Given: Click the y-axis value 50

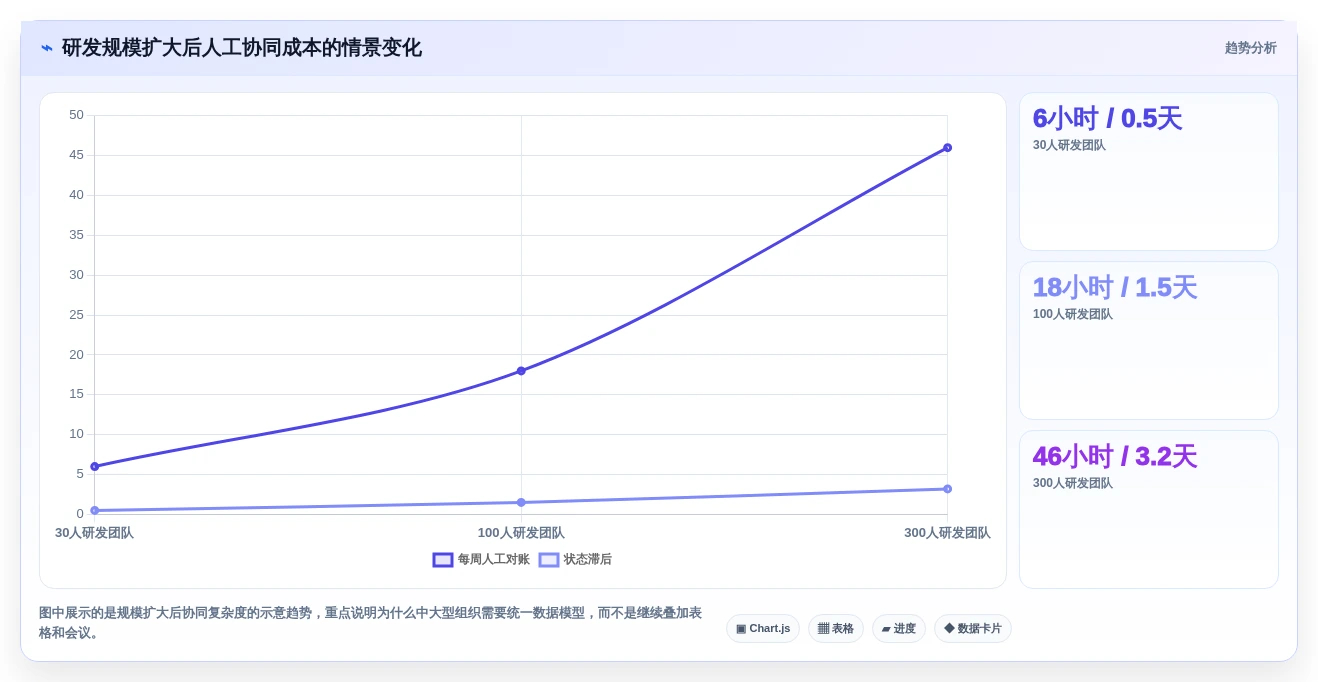Looking at the screenshot, I should (76, 115).
